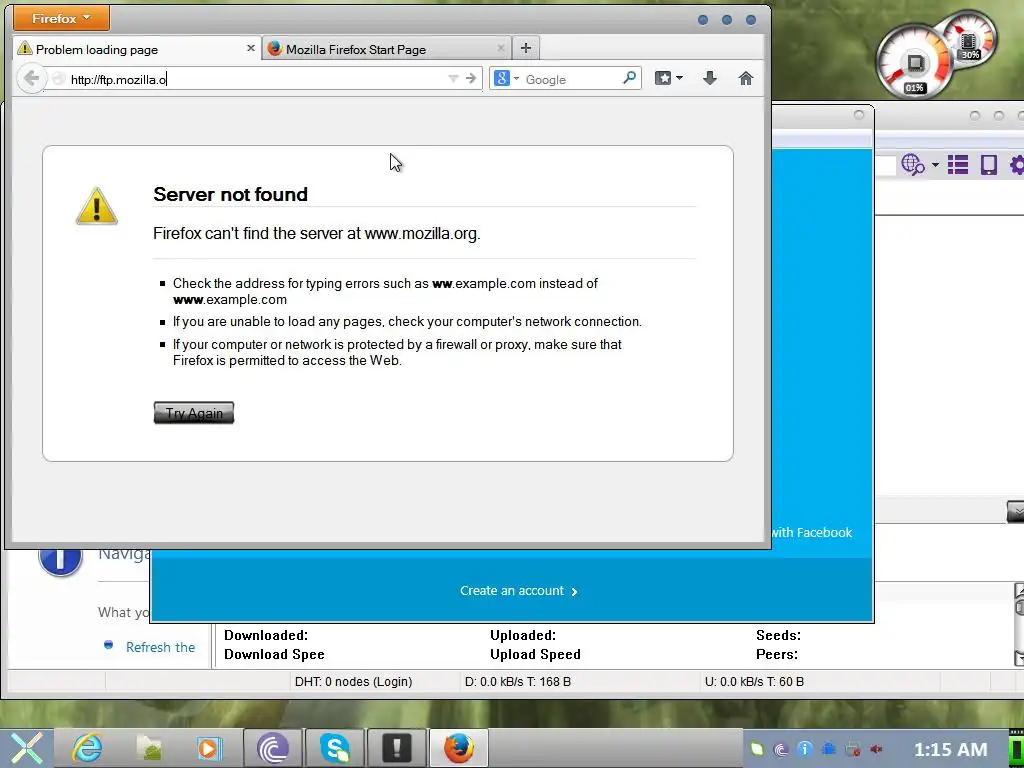Image resolution: width=1024 pixels, height=768 pixels.
Task: Click the list view icon in BitTorrent toolbar
Action: (957, 165)
